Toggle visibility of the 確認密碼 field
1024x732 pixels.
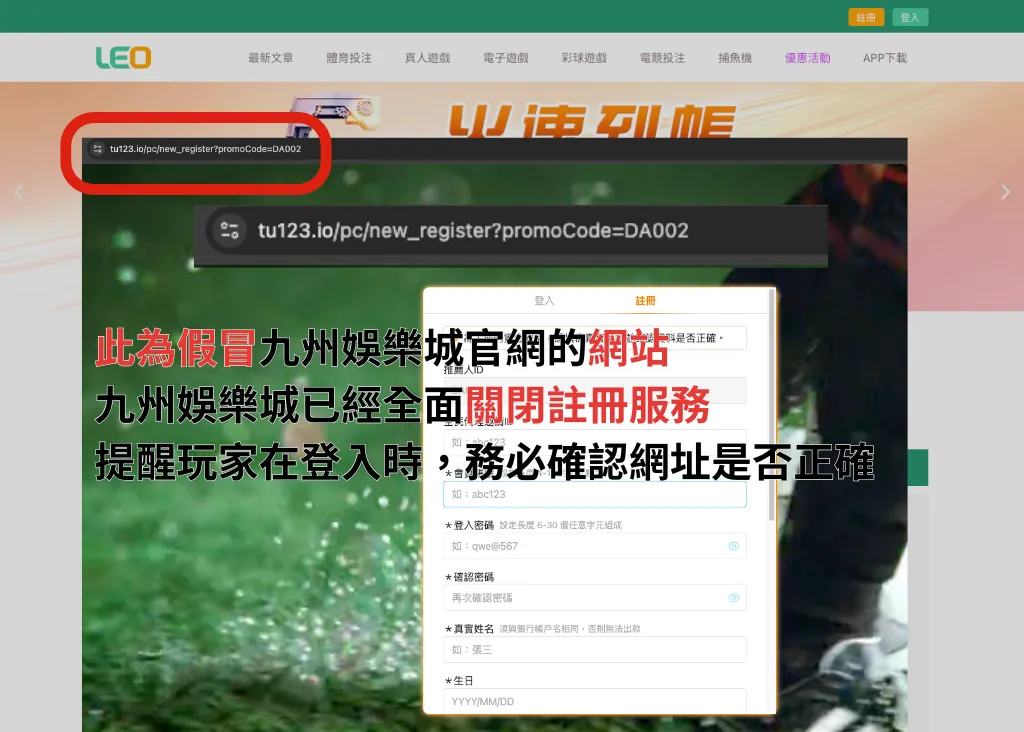click(x=735, y=597)
